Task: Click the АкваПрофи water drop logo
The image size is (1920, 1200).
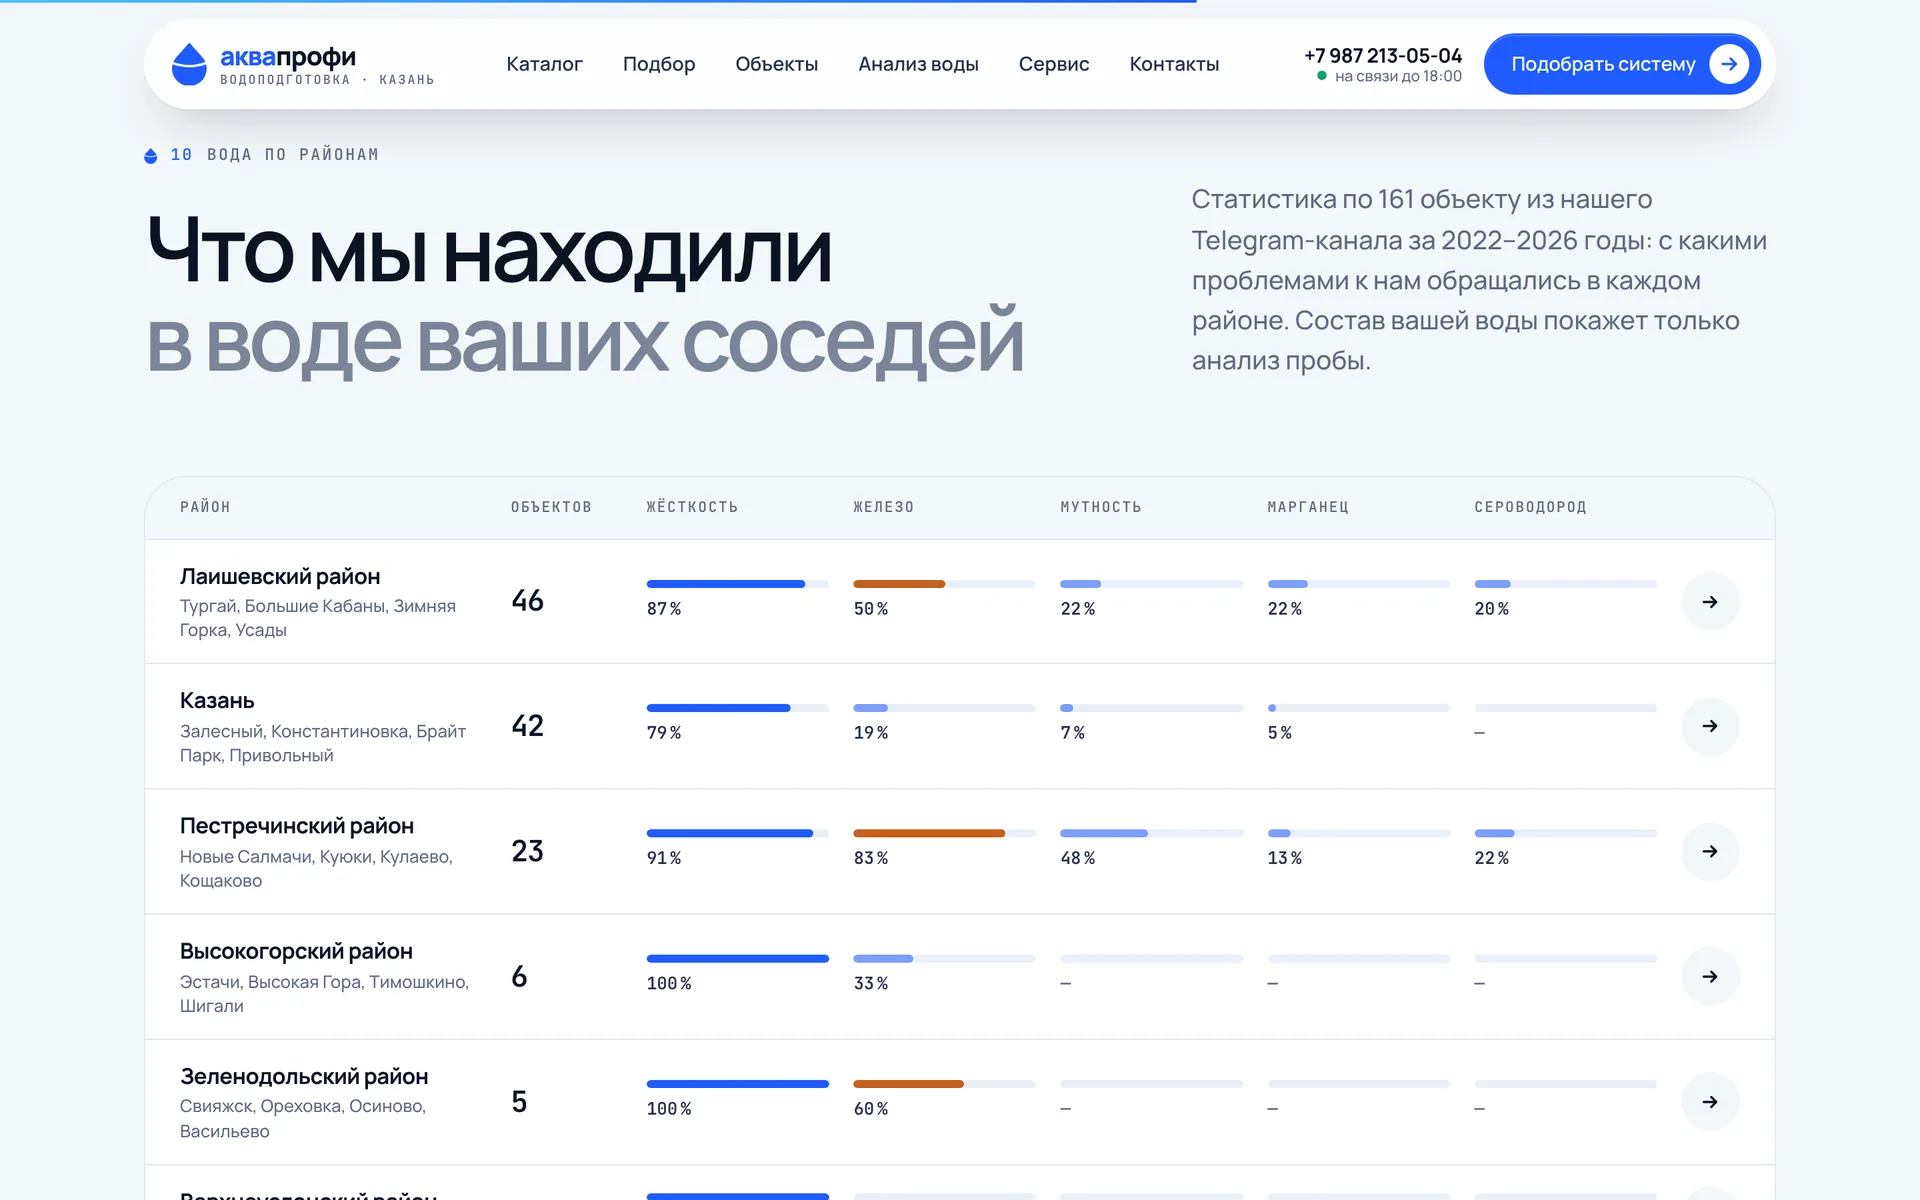Action: point(189,64)
